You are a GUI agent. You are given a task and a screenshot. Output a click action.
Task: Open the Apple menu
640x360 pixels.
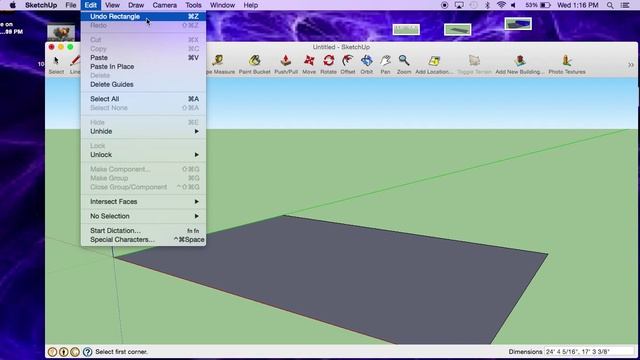[12, 5]
